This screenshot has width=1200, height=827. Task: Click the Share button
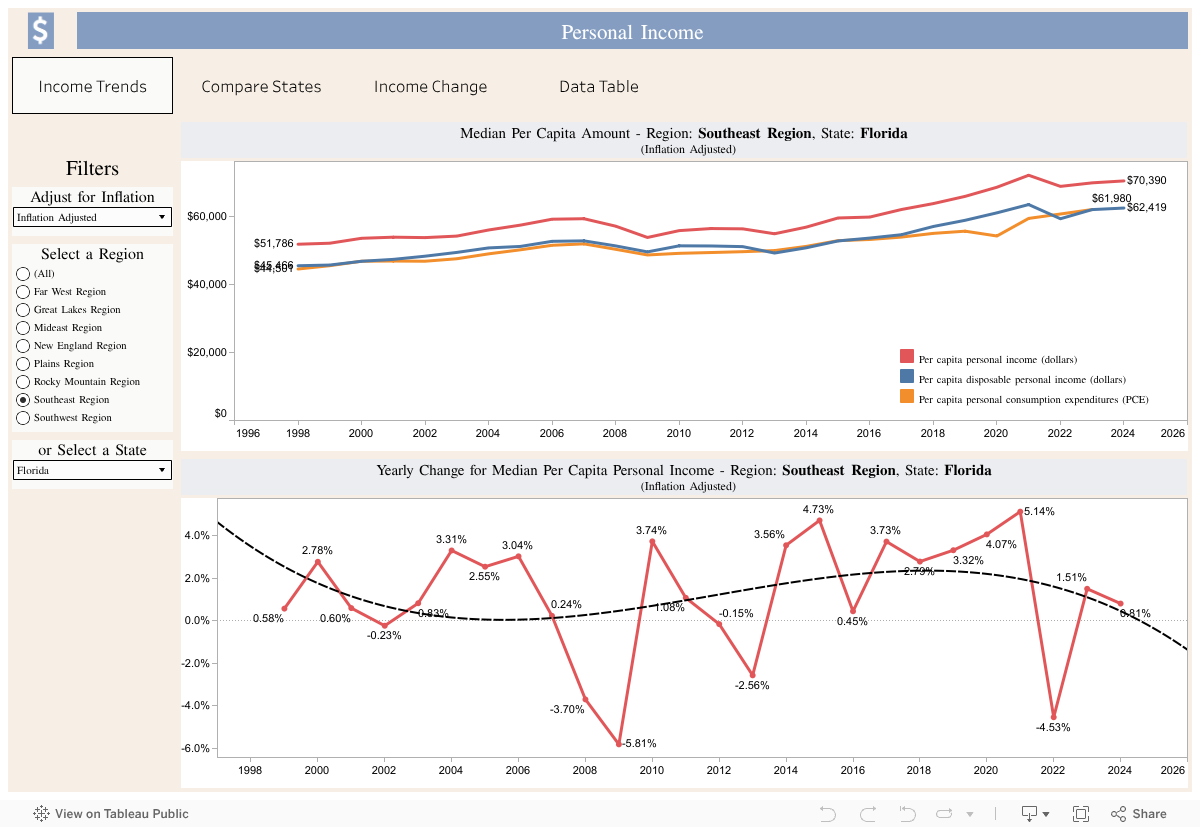click(x=1139, y=813)
